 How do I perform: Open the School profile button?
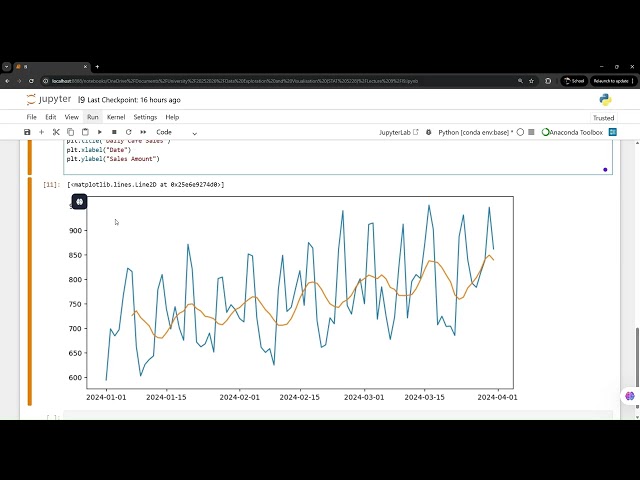point(574,81)
